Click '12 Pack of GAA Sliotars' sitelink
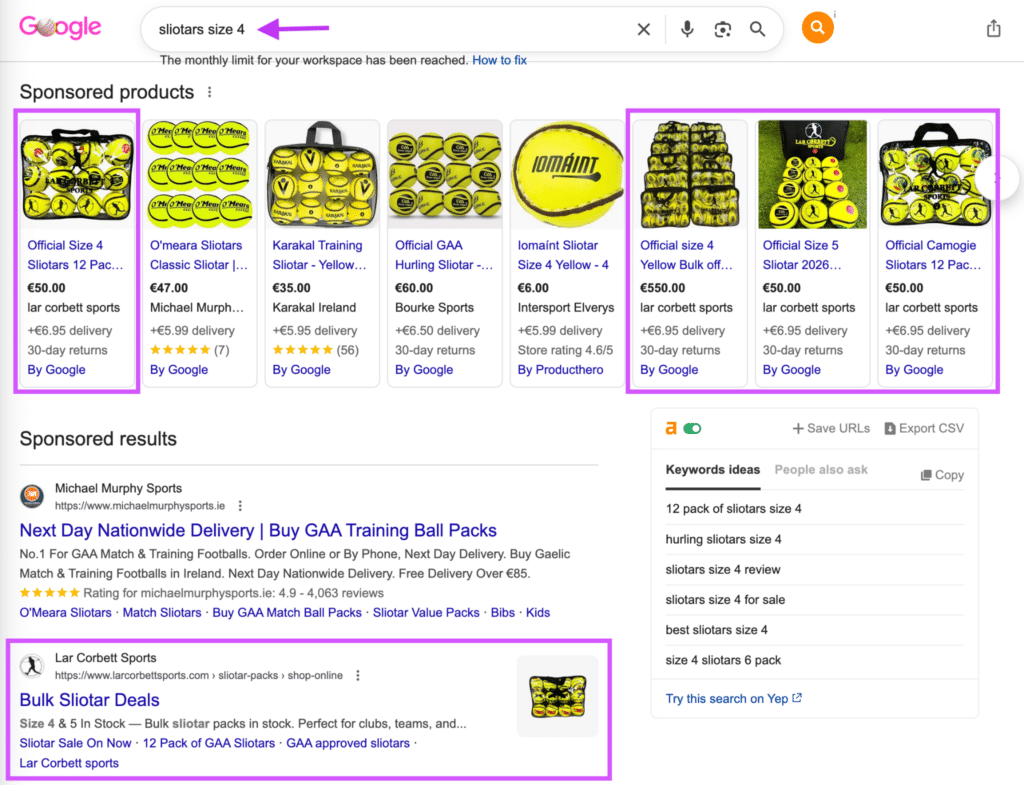 [x=209, y=743]
